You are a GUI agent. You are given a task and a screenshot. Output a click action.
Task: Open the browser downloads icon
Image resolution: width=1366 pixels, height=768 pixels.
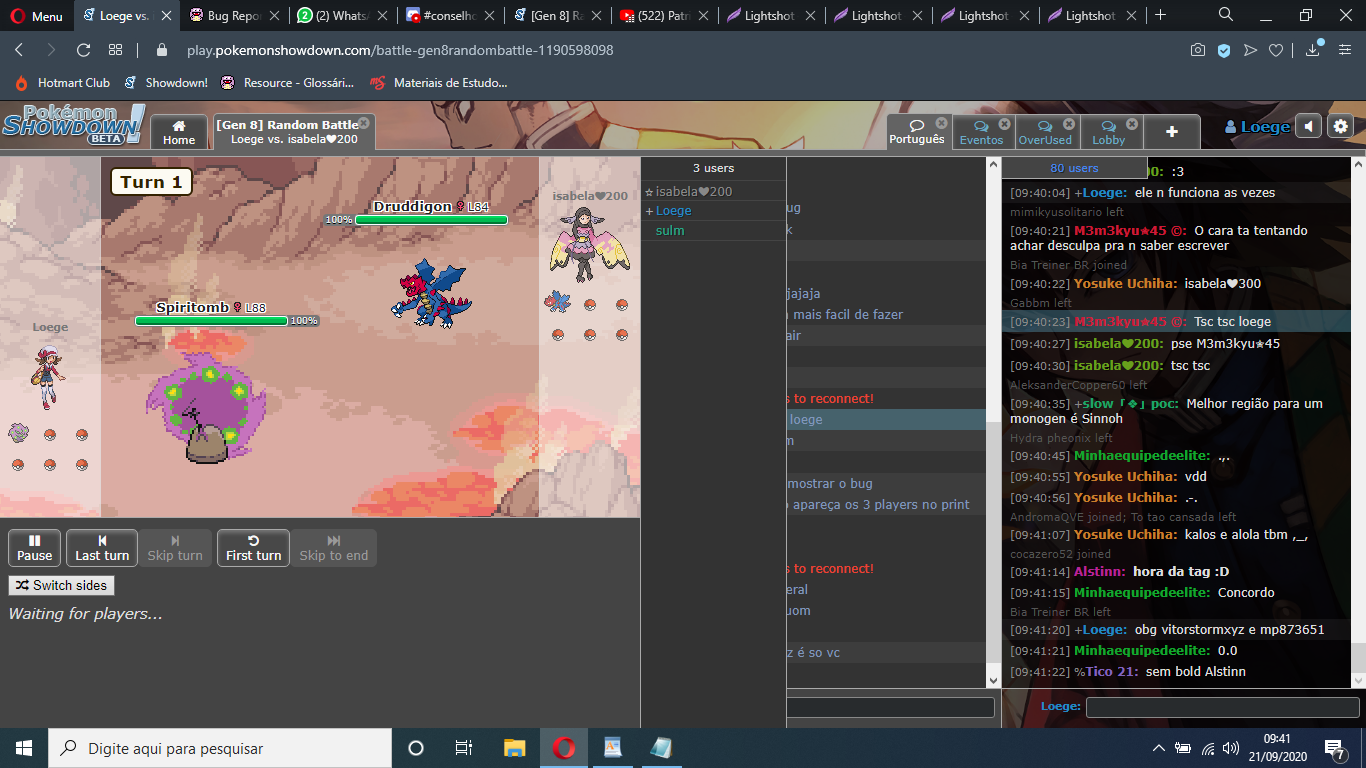(1313, 50)
